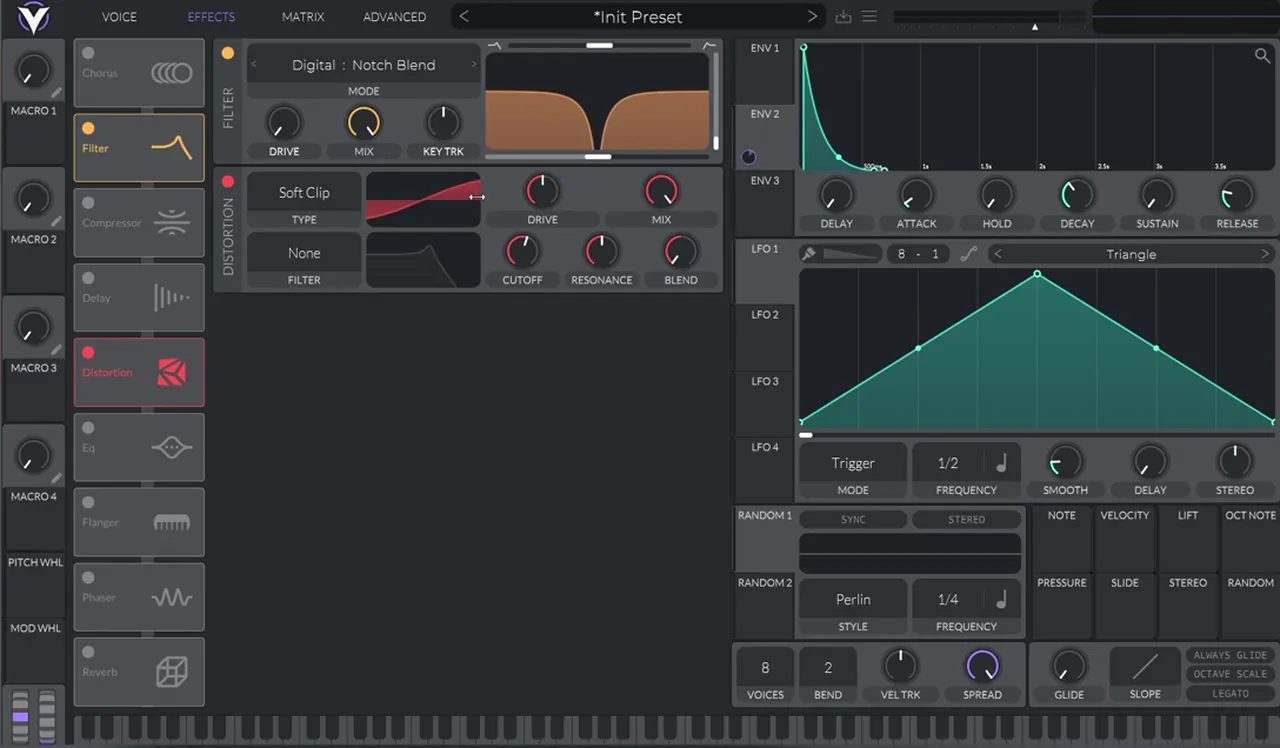Toggle the Random SYNC button

(853, 519)
